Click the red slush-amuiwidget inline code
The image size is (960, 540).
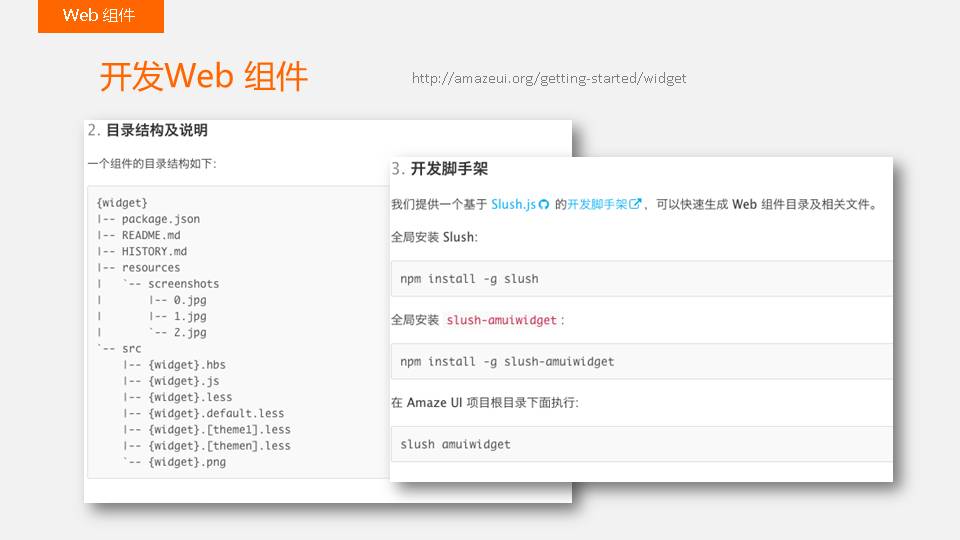point(501,320)
